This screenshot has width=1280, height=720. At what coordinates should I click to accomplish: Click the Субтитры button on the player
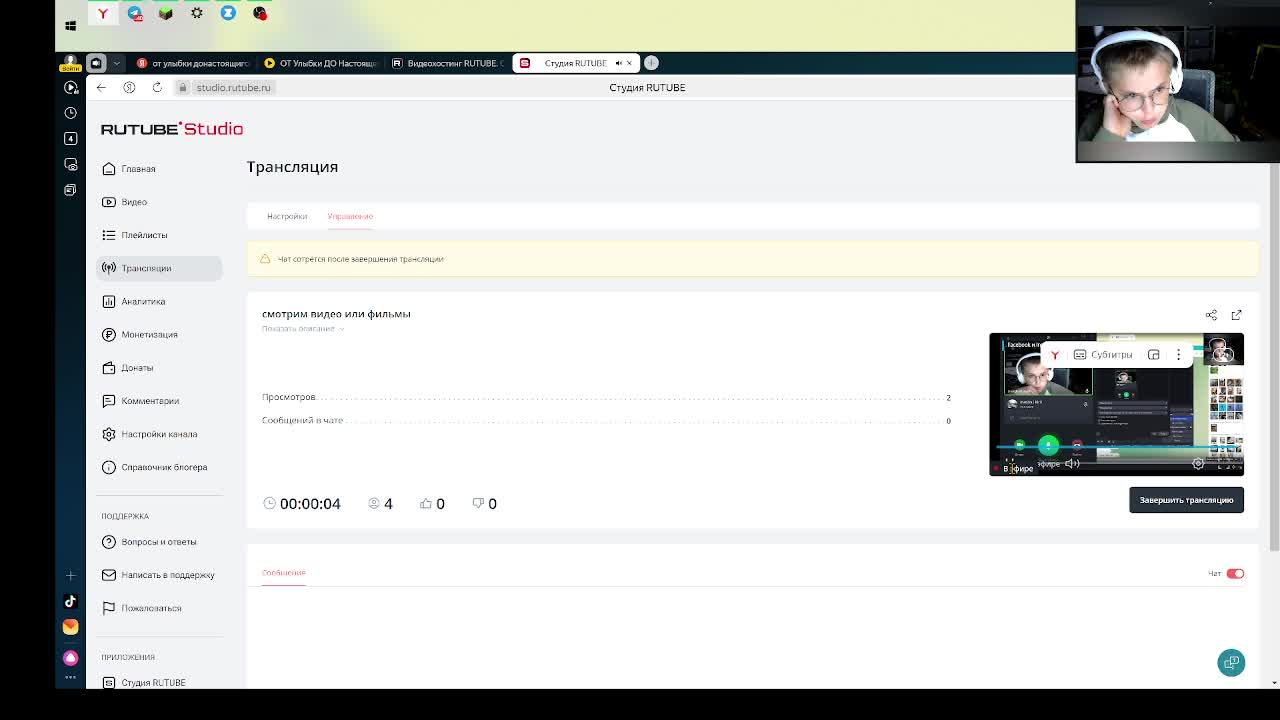pos(1102,355)
